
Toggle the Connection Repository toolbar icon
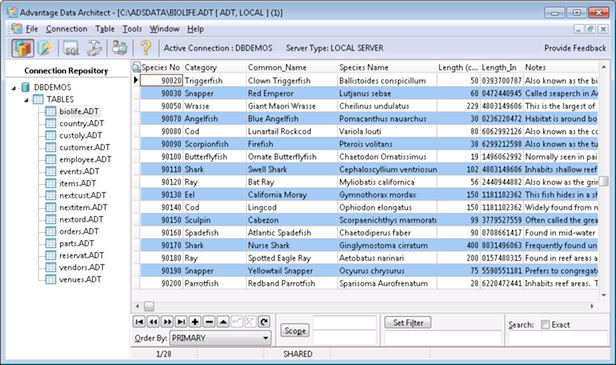[x=23, y=48]
